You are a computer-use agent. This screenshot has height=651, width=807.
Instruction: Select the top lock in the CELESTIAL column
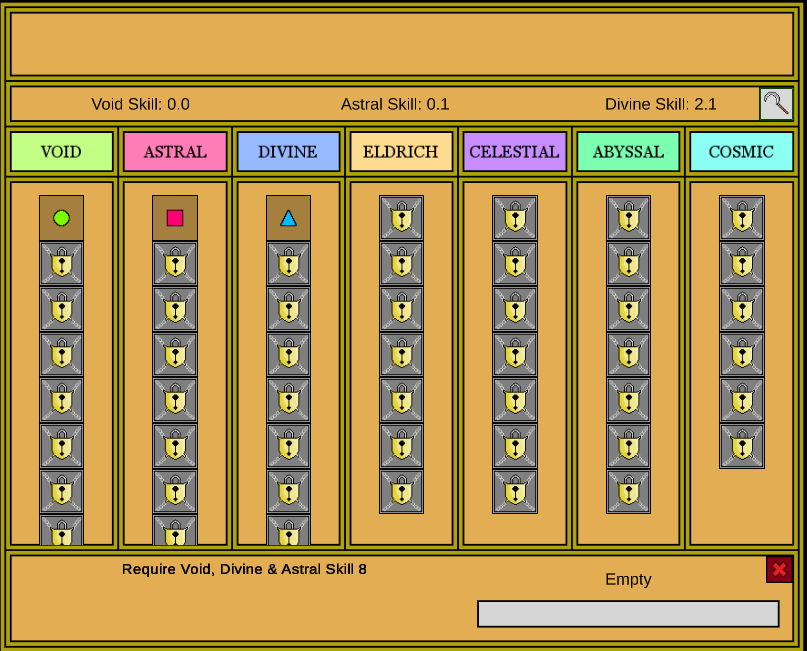coord(514,216)
